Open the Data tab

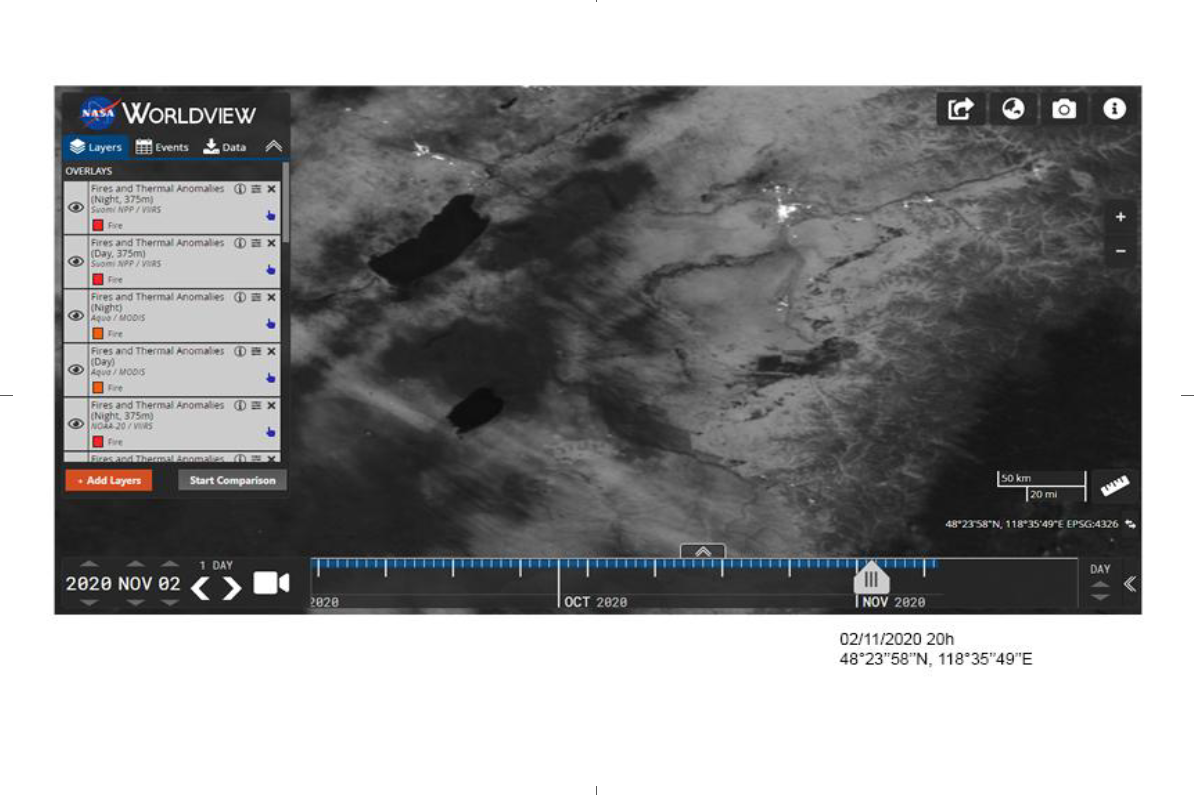click(225, 147)
